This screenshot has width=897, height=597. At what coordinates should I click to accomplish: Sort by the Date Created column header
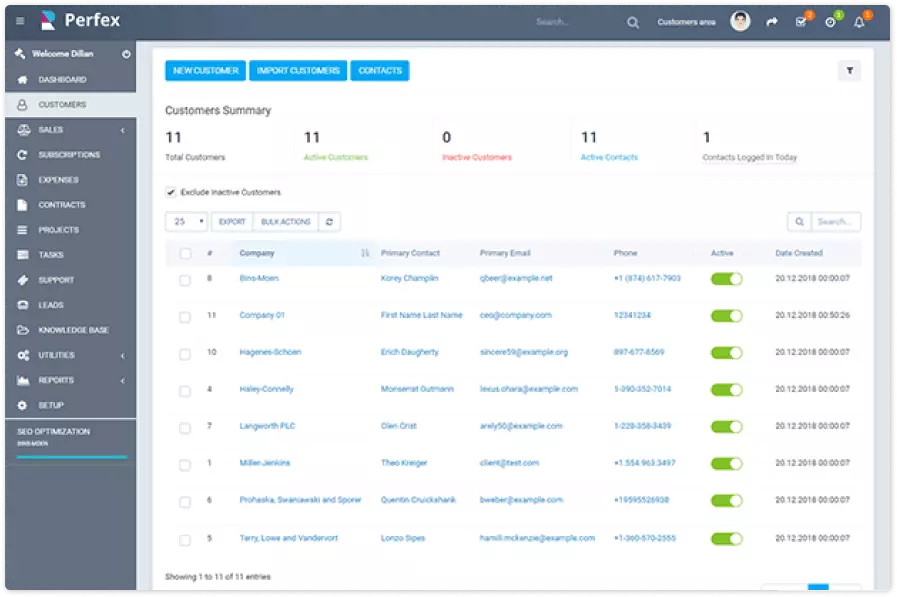pyautogui.click(x=799, y=253)
